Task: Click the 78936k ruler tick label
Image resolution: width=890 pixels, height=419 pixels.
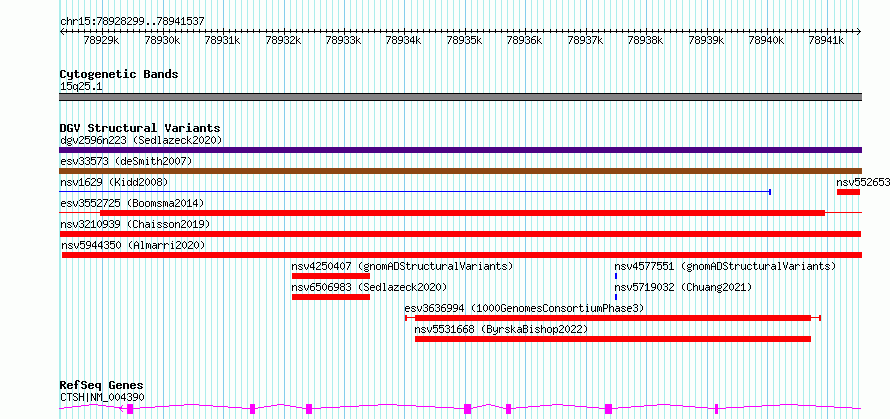Action: pyautogui.click(x=524, y=40)
